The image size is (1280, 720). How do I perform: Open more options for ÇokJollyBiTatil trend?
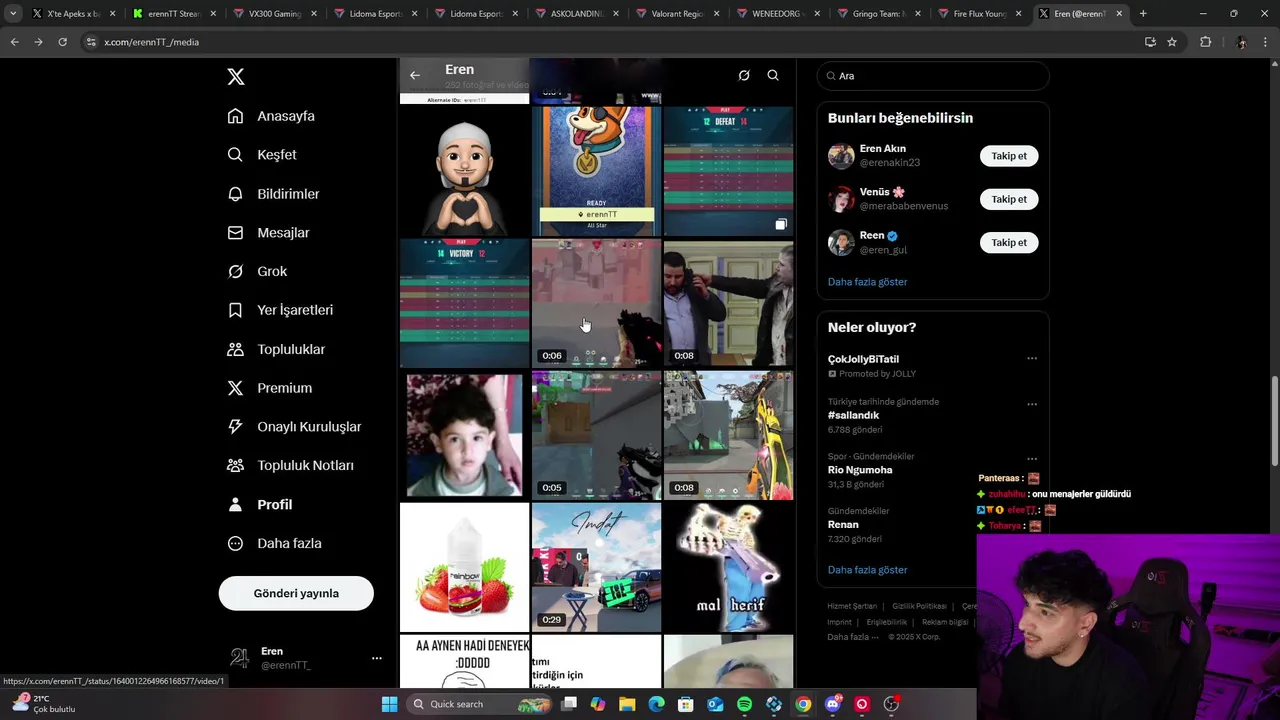(x=1032, y=359)
